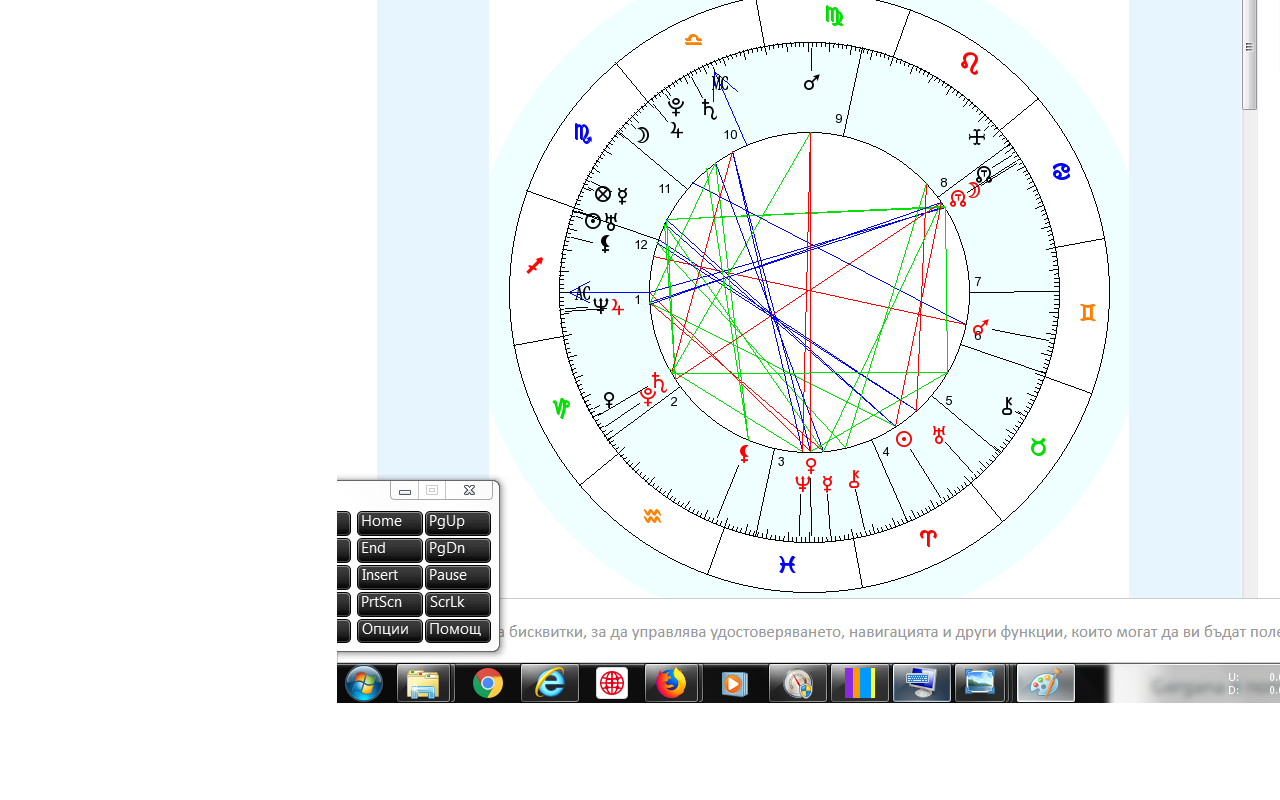This screenshot has width=1280, height=800.
Task: Open Опции on the on-screen keyboard
Action: click(x=389, y=631)
